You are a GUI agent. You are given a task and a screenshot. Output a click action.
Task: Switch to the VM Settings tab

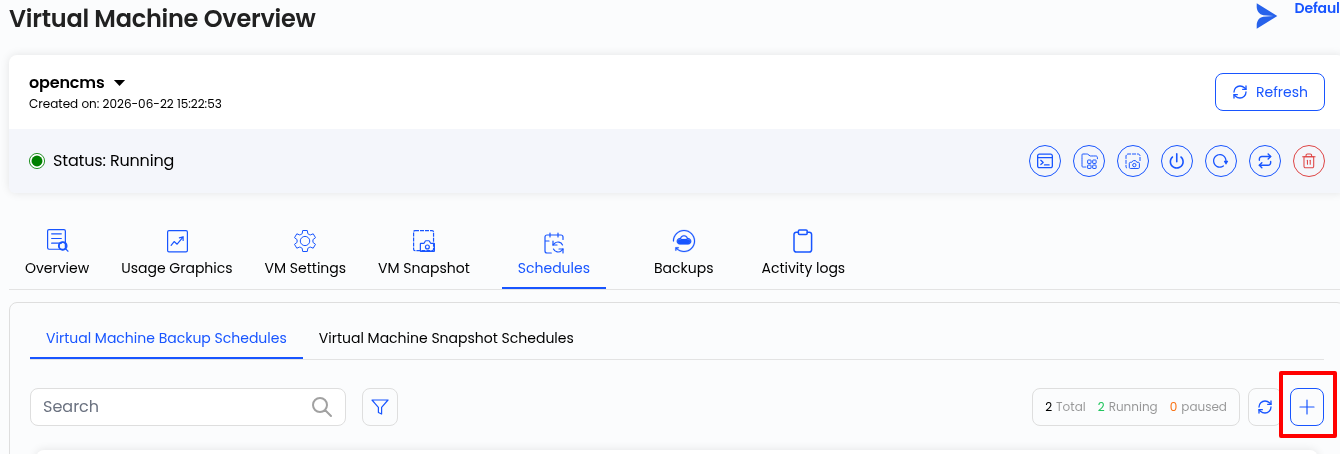(305, 253)
